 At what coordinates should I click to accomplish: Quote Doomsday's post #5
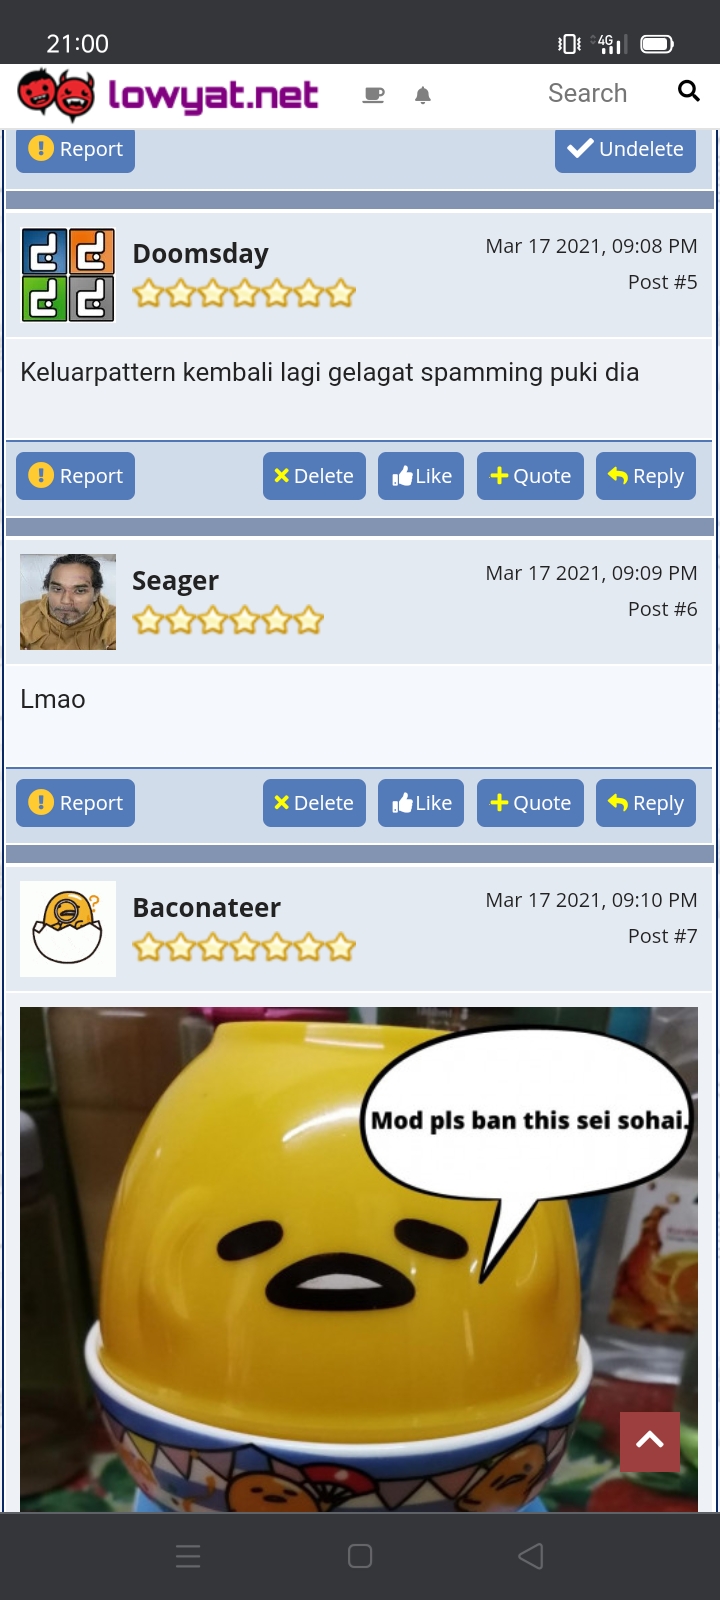[x=530, y=476]
